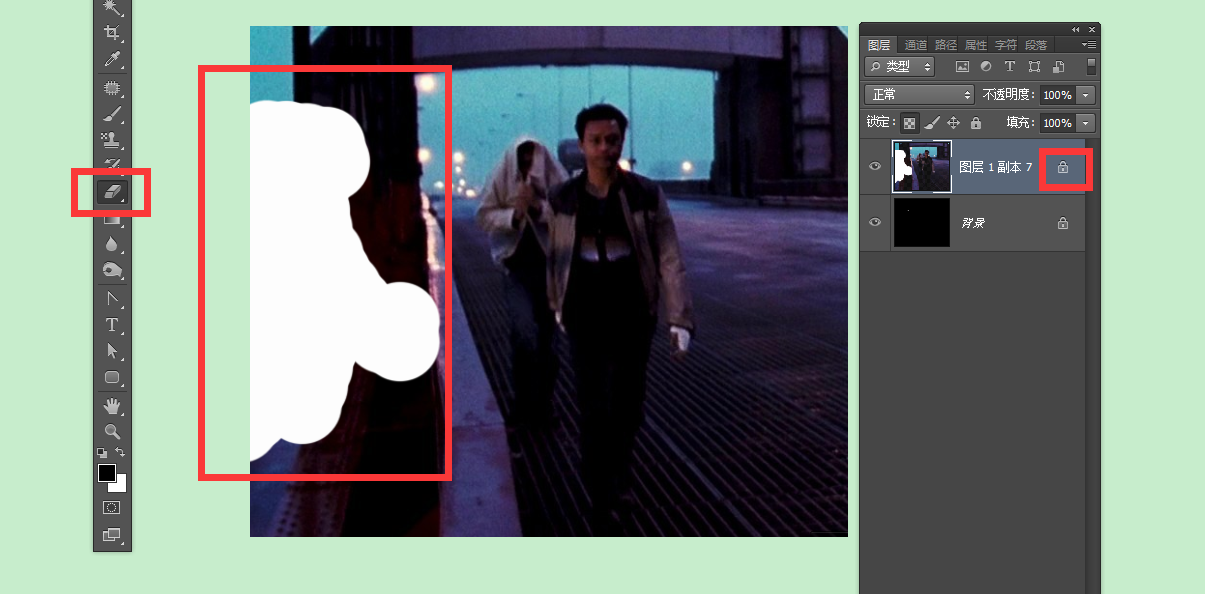The height and width of the screenshot is (594, 1205).
Task: Select the Horizontal Type tool
Action: tap(112, 325)
